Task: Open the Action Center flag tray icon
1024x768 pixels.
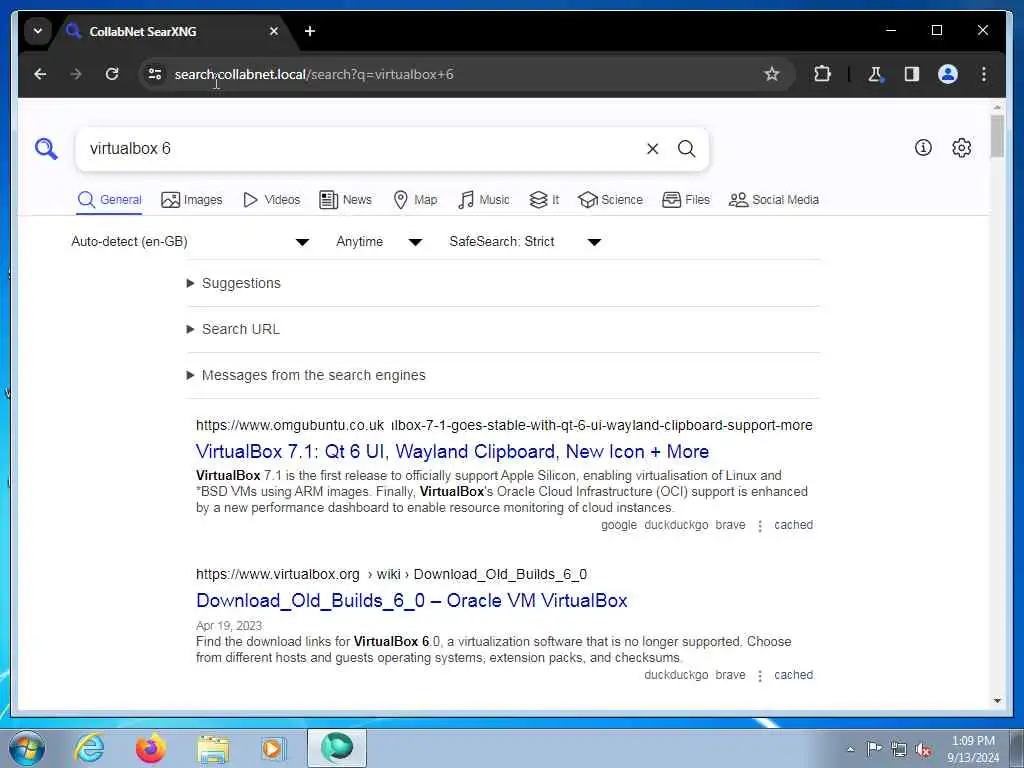Action: (x=874, y=748)
